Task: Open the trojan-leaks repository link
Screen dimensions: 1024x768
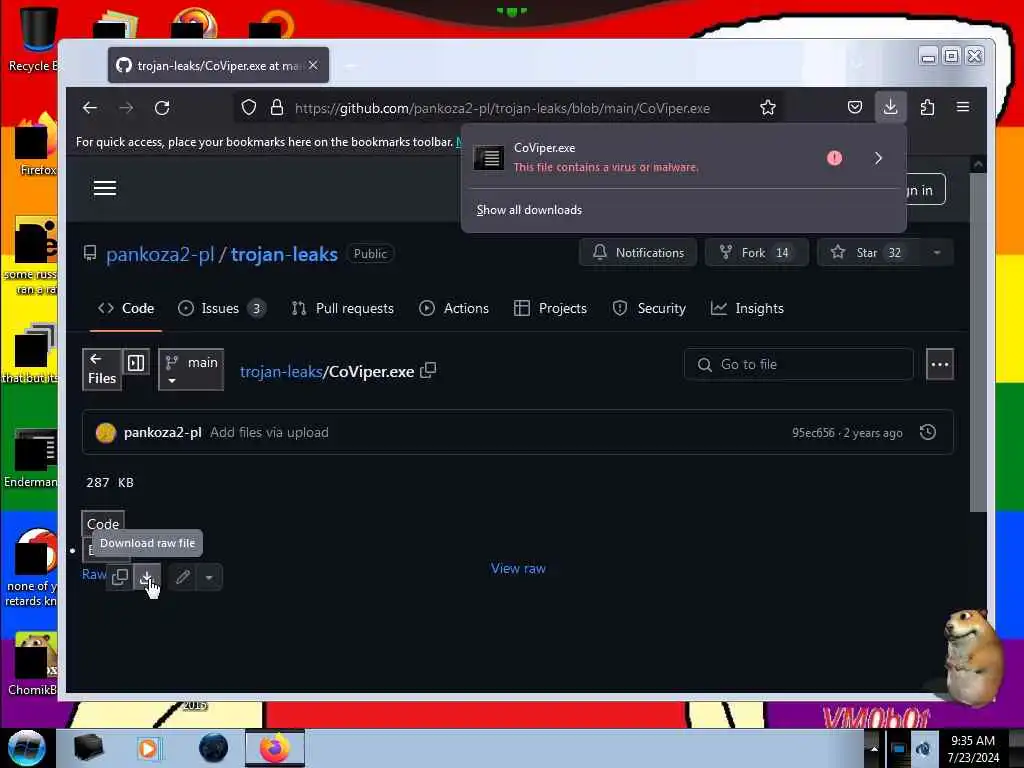Action: [284, 254]
